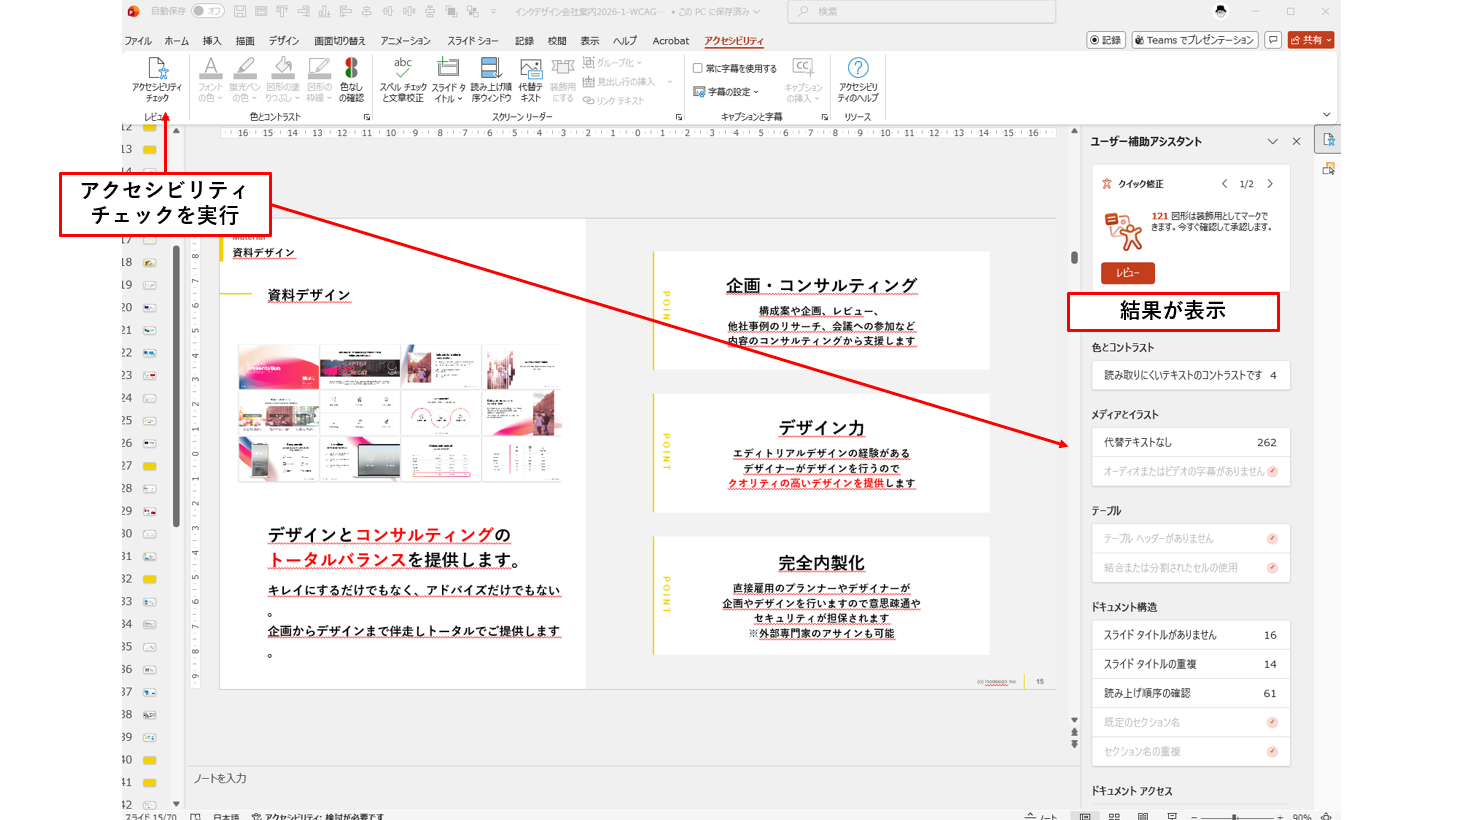Switch to slide sorter view in status bar
Viewport: 1459px width, 820px height.
pos(1114,816)
